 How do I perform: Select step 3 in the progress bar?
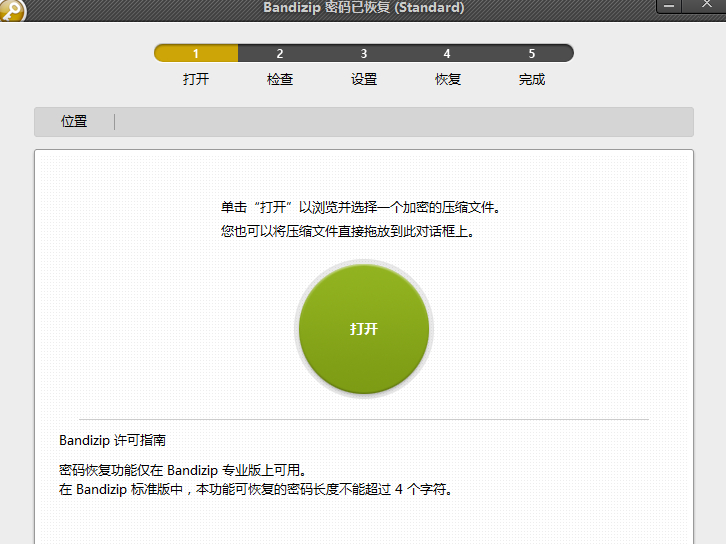click(364, 53)
